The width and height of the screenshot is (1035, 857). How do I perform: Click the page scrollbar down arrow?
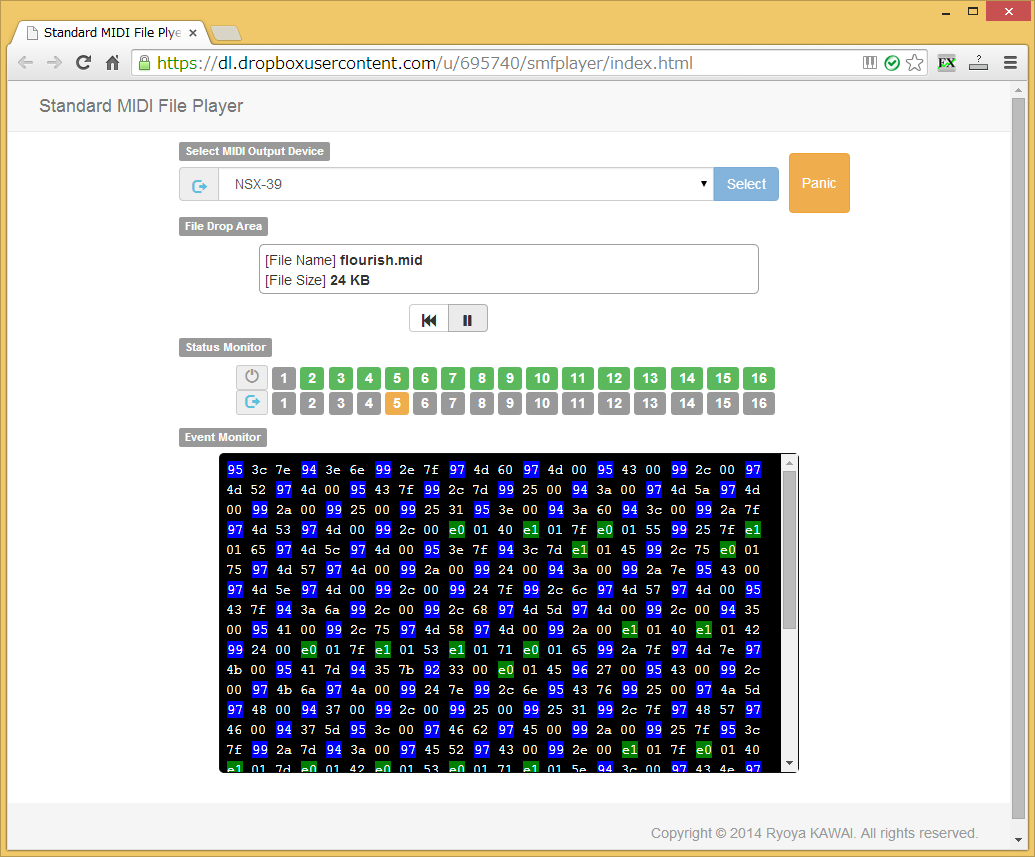tap(1018, 840)
